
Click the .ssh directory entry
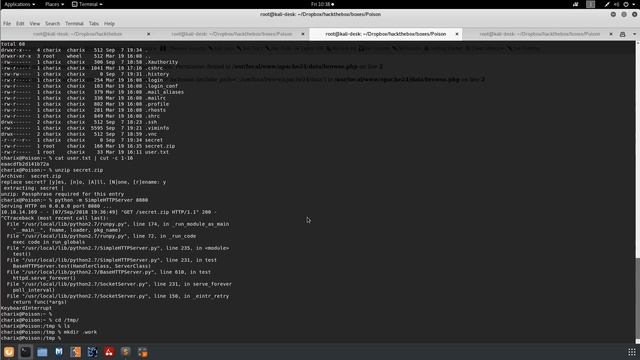(x=151, y=122)
